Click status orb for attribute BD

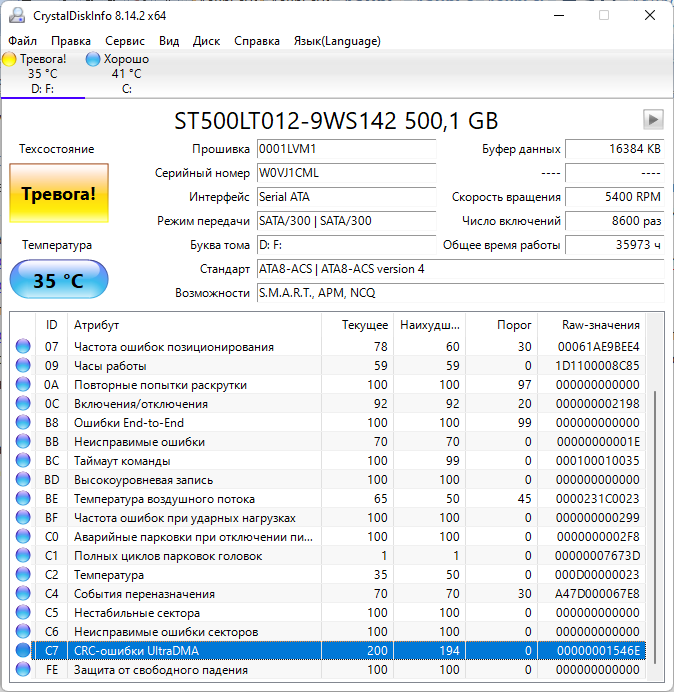23,479
